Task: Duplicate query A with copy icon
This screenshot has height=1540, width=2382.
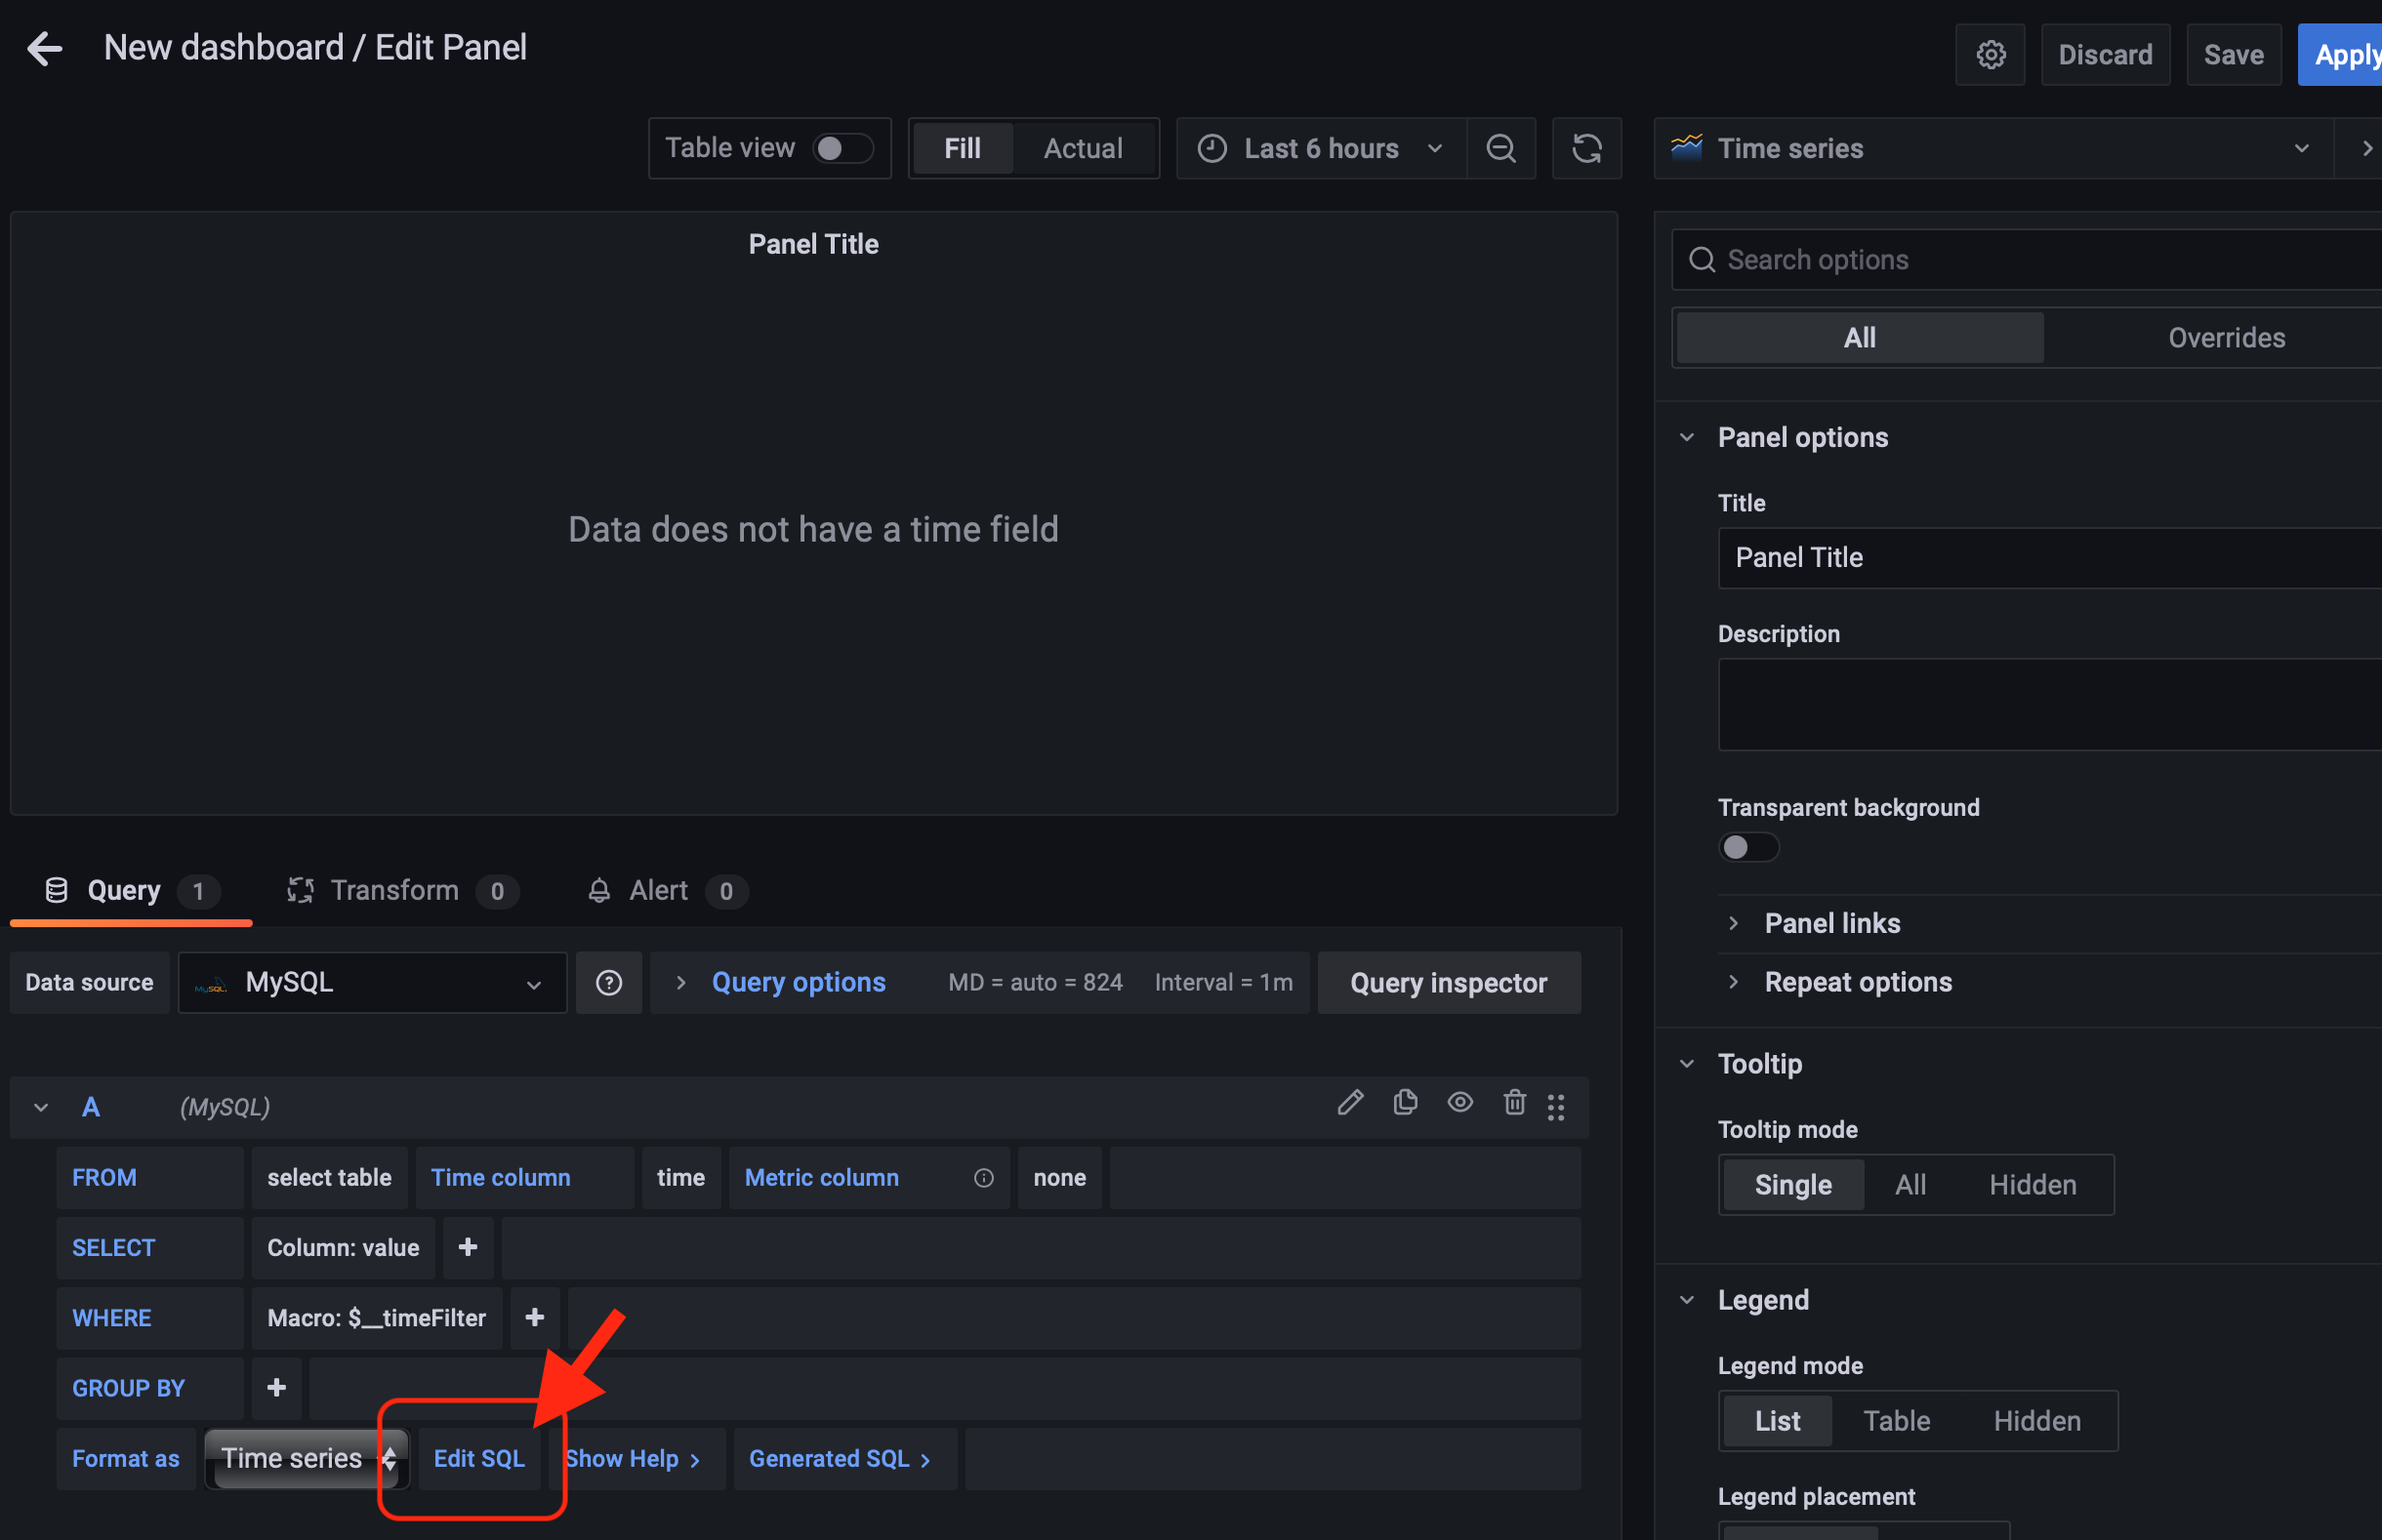Action: click(1405, 1102)
